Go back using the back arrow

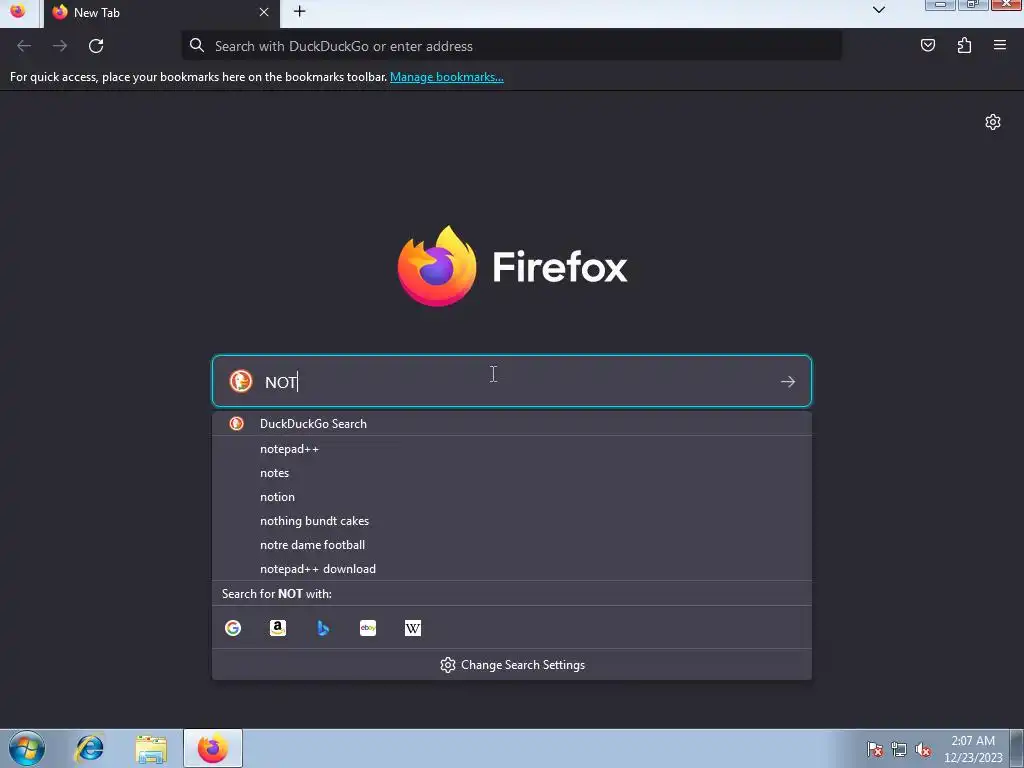24,46
